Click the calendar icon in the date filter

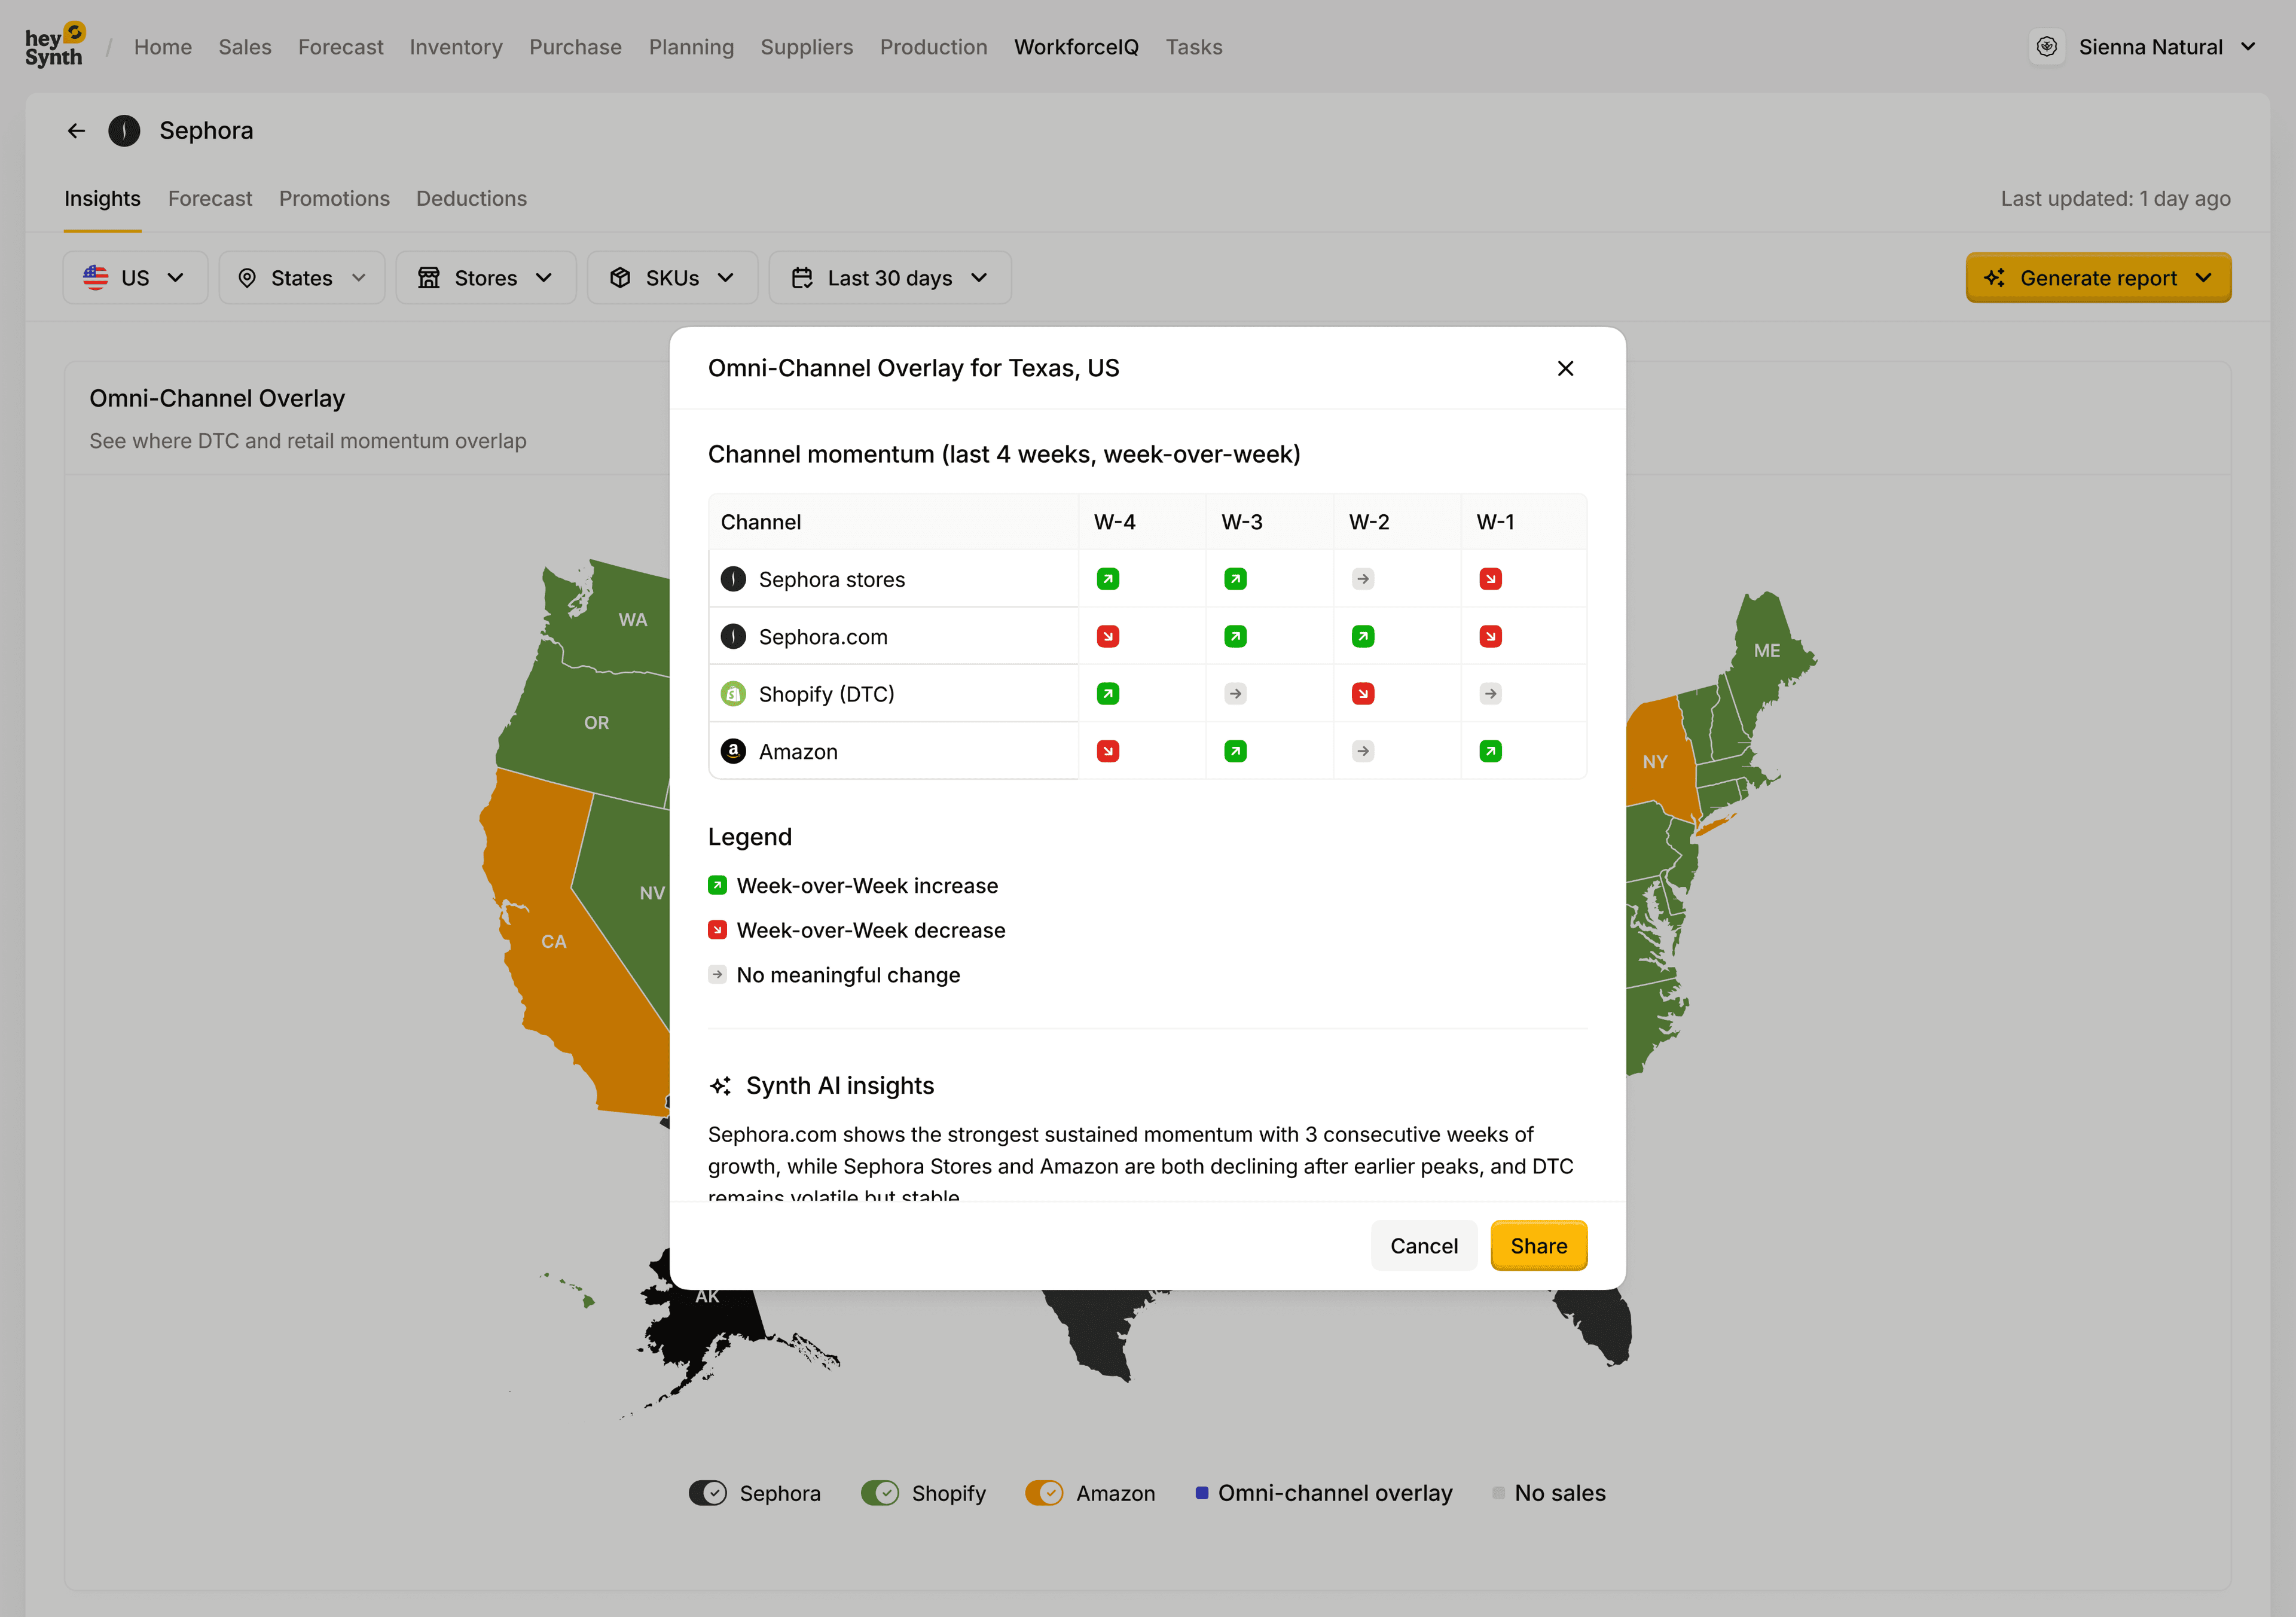coord(803,277)
